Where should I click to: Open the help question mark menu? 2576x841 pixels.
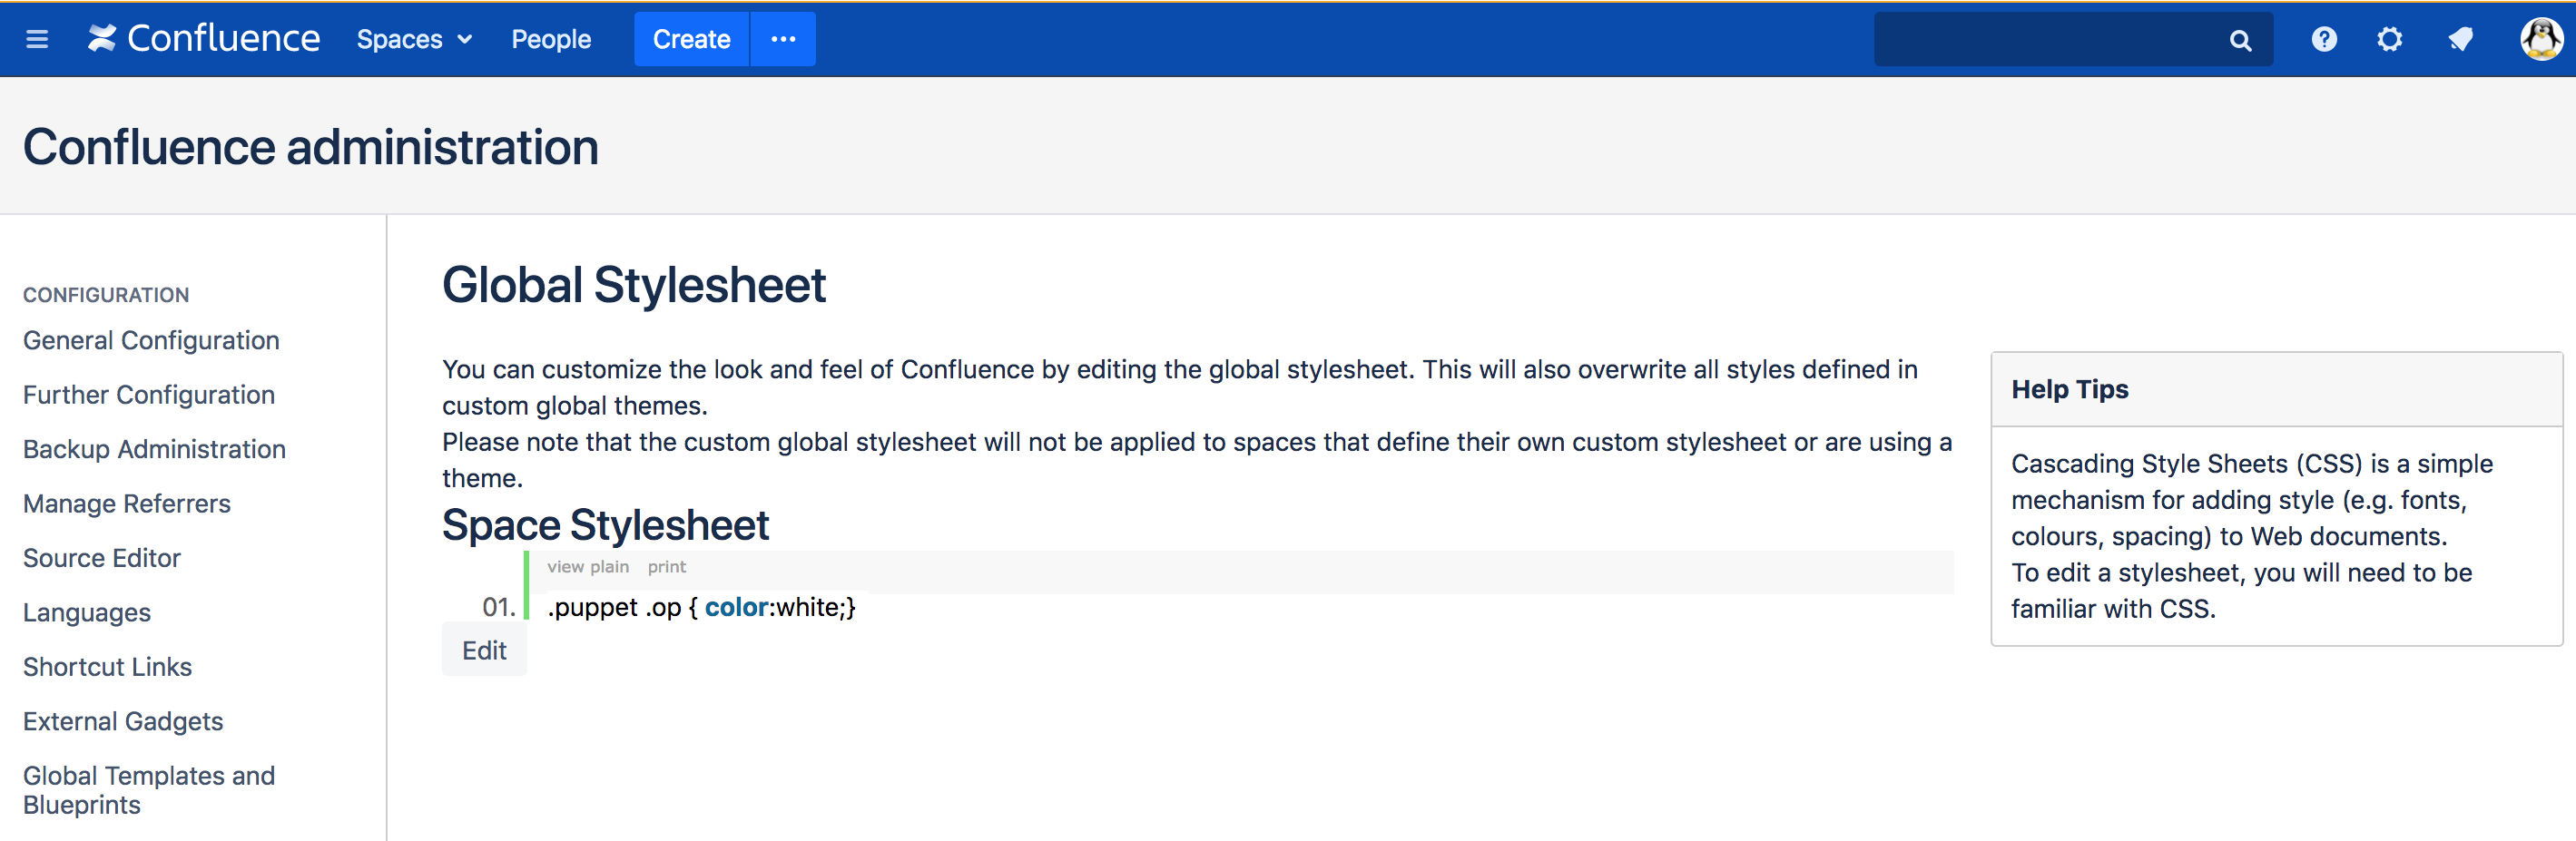[x=2324, y=39]
